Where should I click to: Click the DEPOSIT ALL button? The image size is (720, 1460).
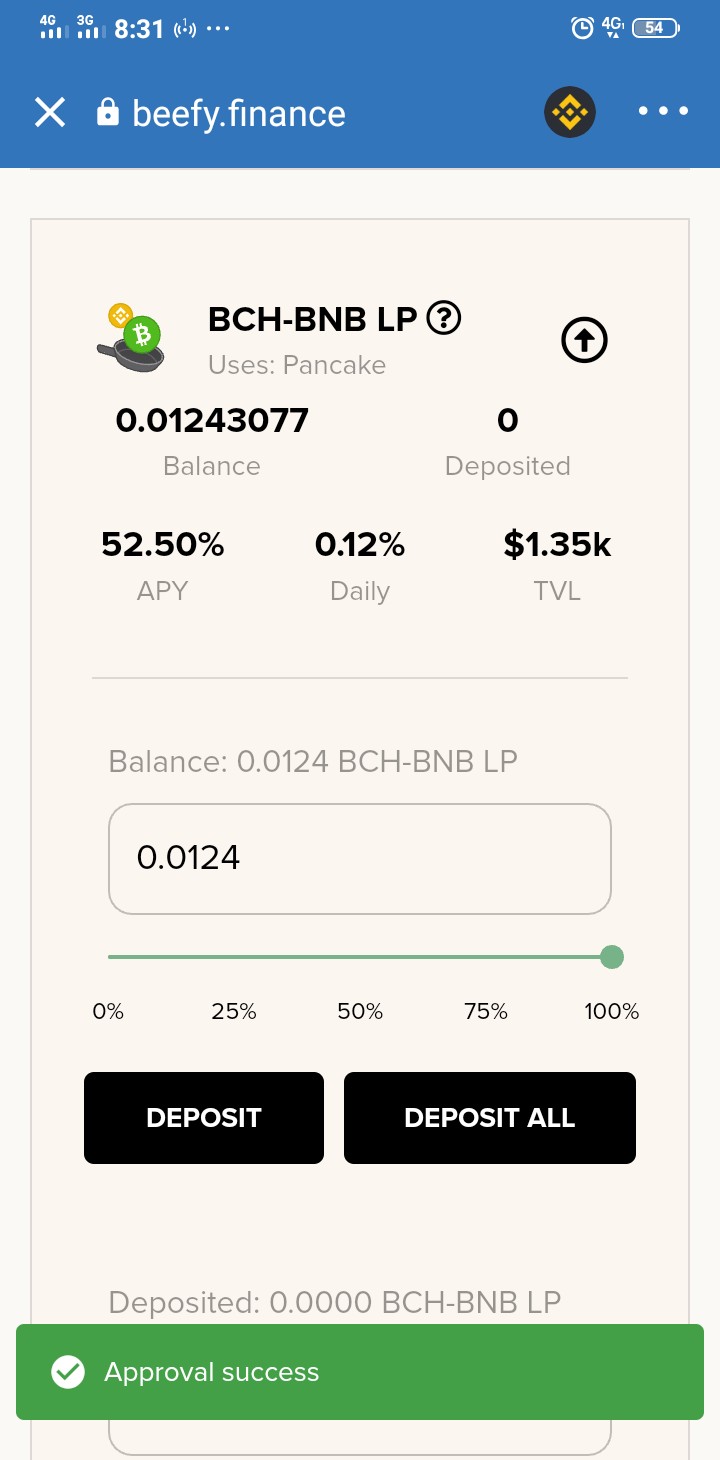[490, 1118]
